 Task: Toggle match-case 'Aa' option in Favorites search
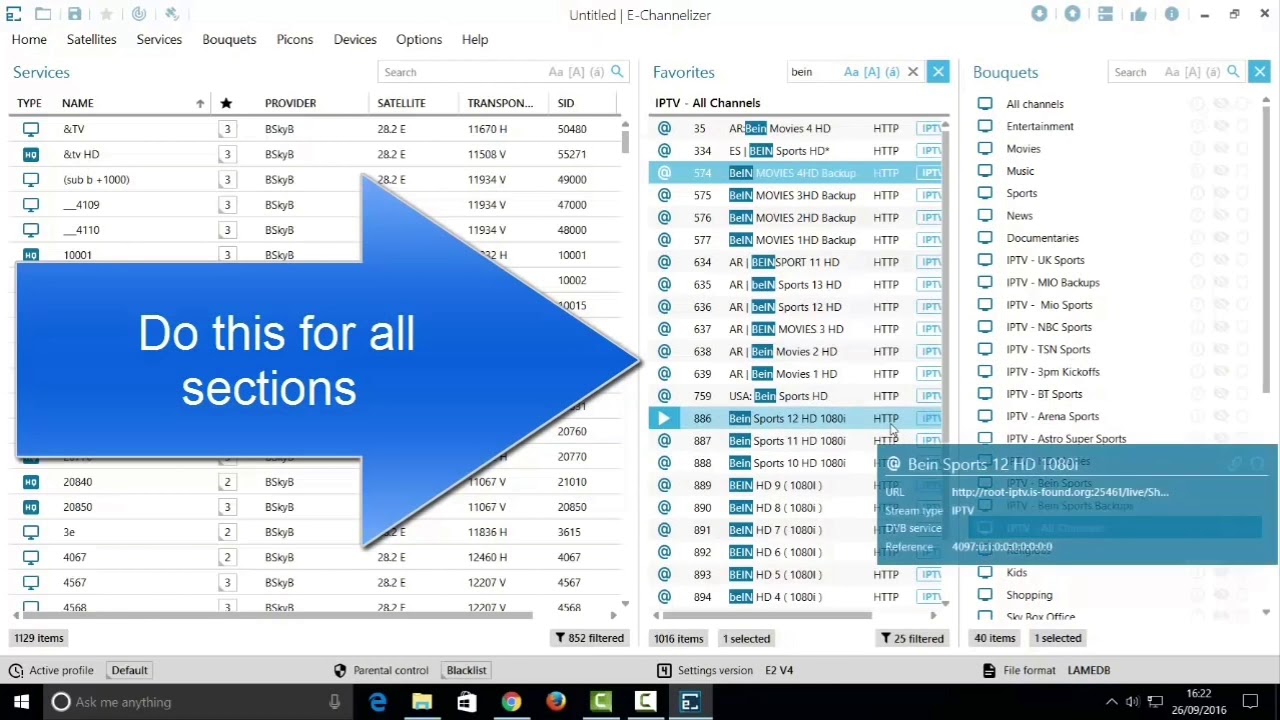(x=850, y=72)
